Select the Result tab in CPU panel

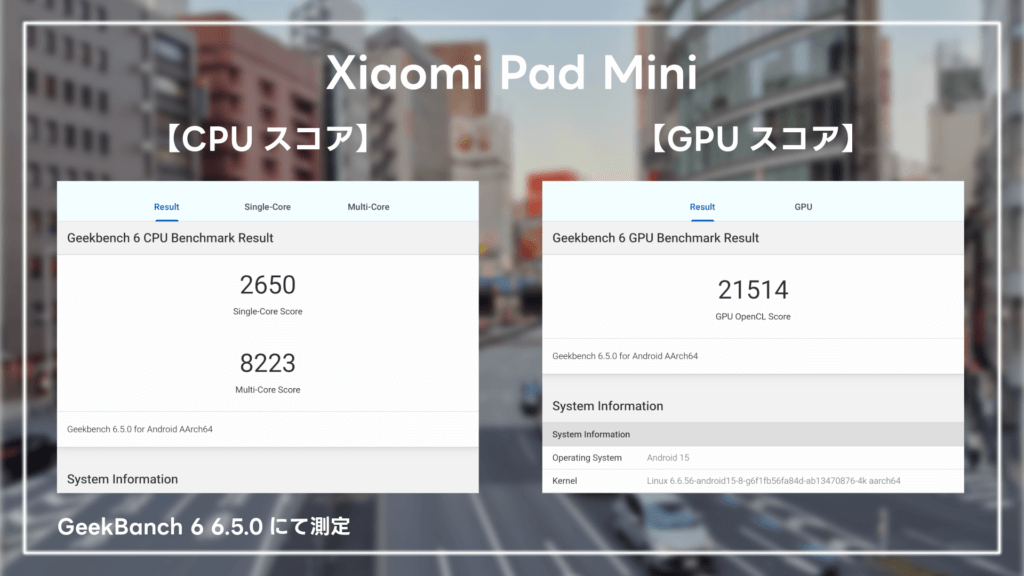[166, 207]
